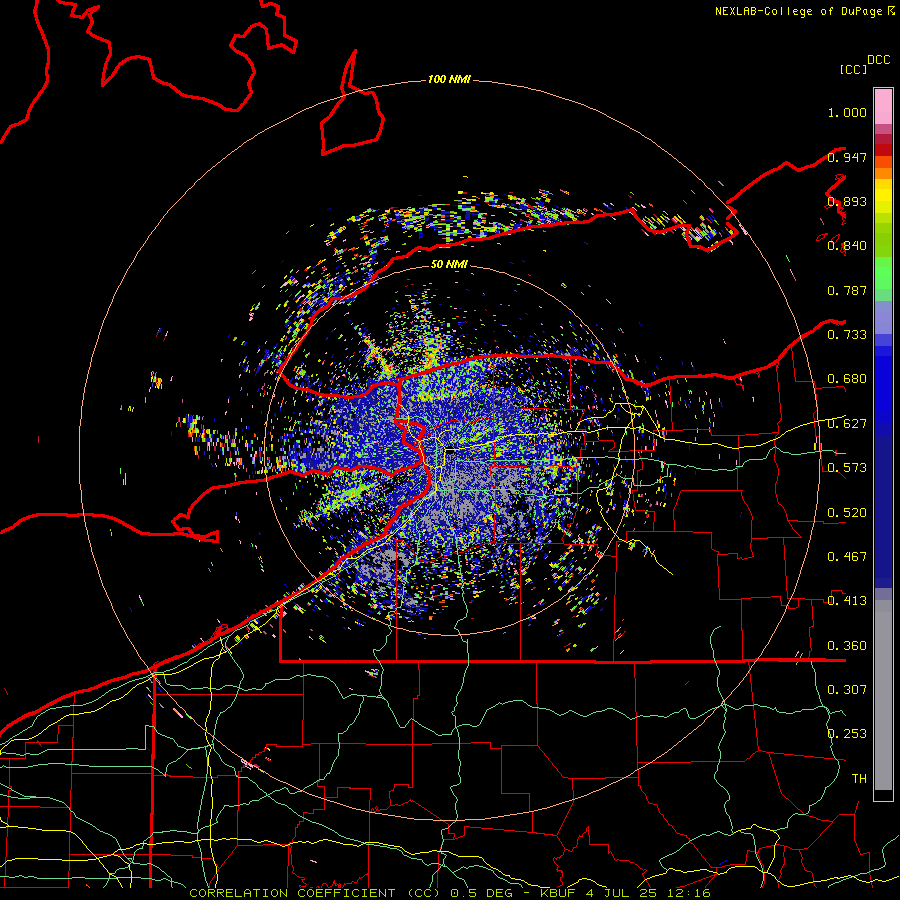Select the 0.680 legend value
This screenshot has width=900, height=900.
point(847,379)
